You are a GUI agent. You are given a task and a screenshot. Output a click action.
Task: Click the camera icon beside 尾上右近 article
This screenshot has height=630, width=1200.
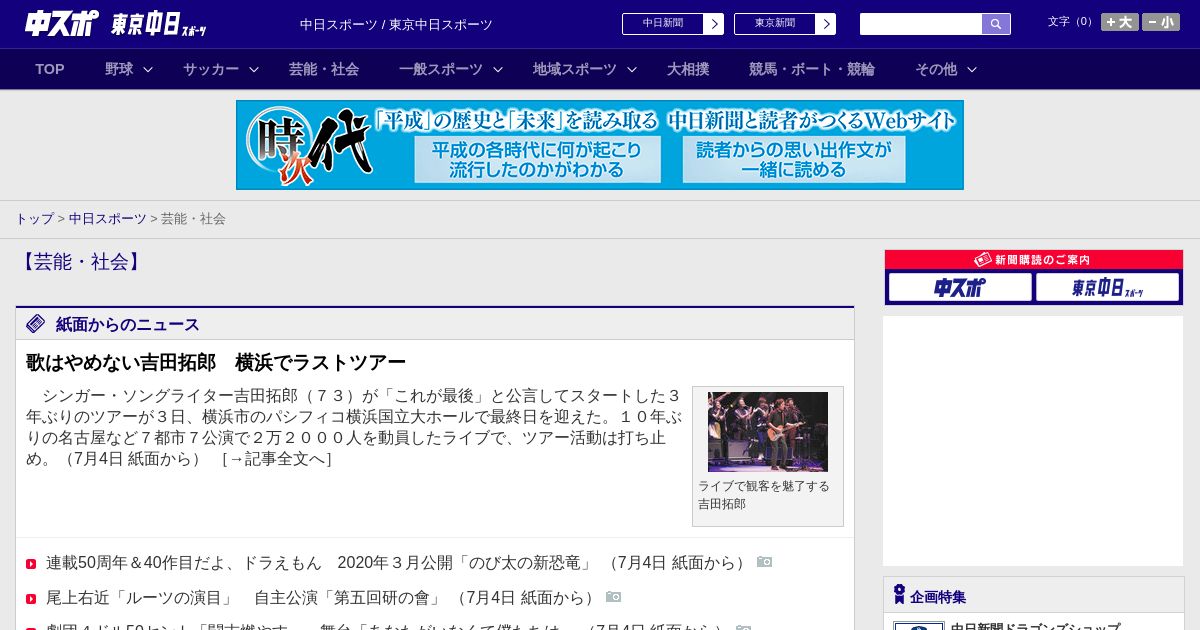tap(614, 597)
